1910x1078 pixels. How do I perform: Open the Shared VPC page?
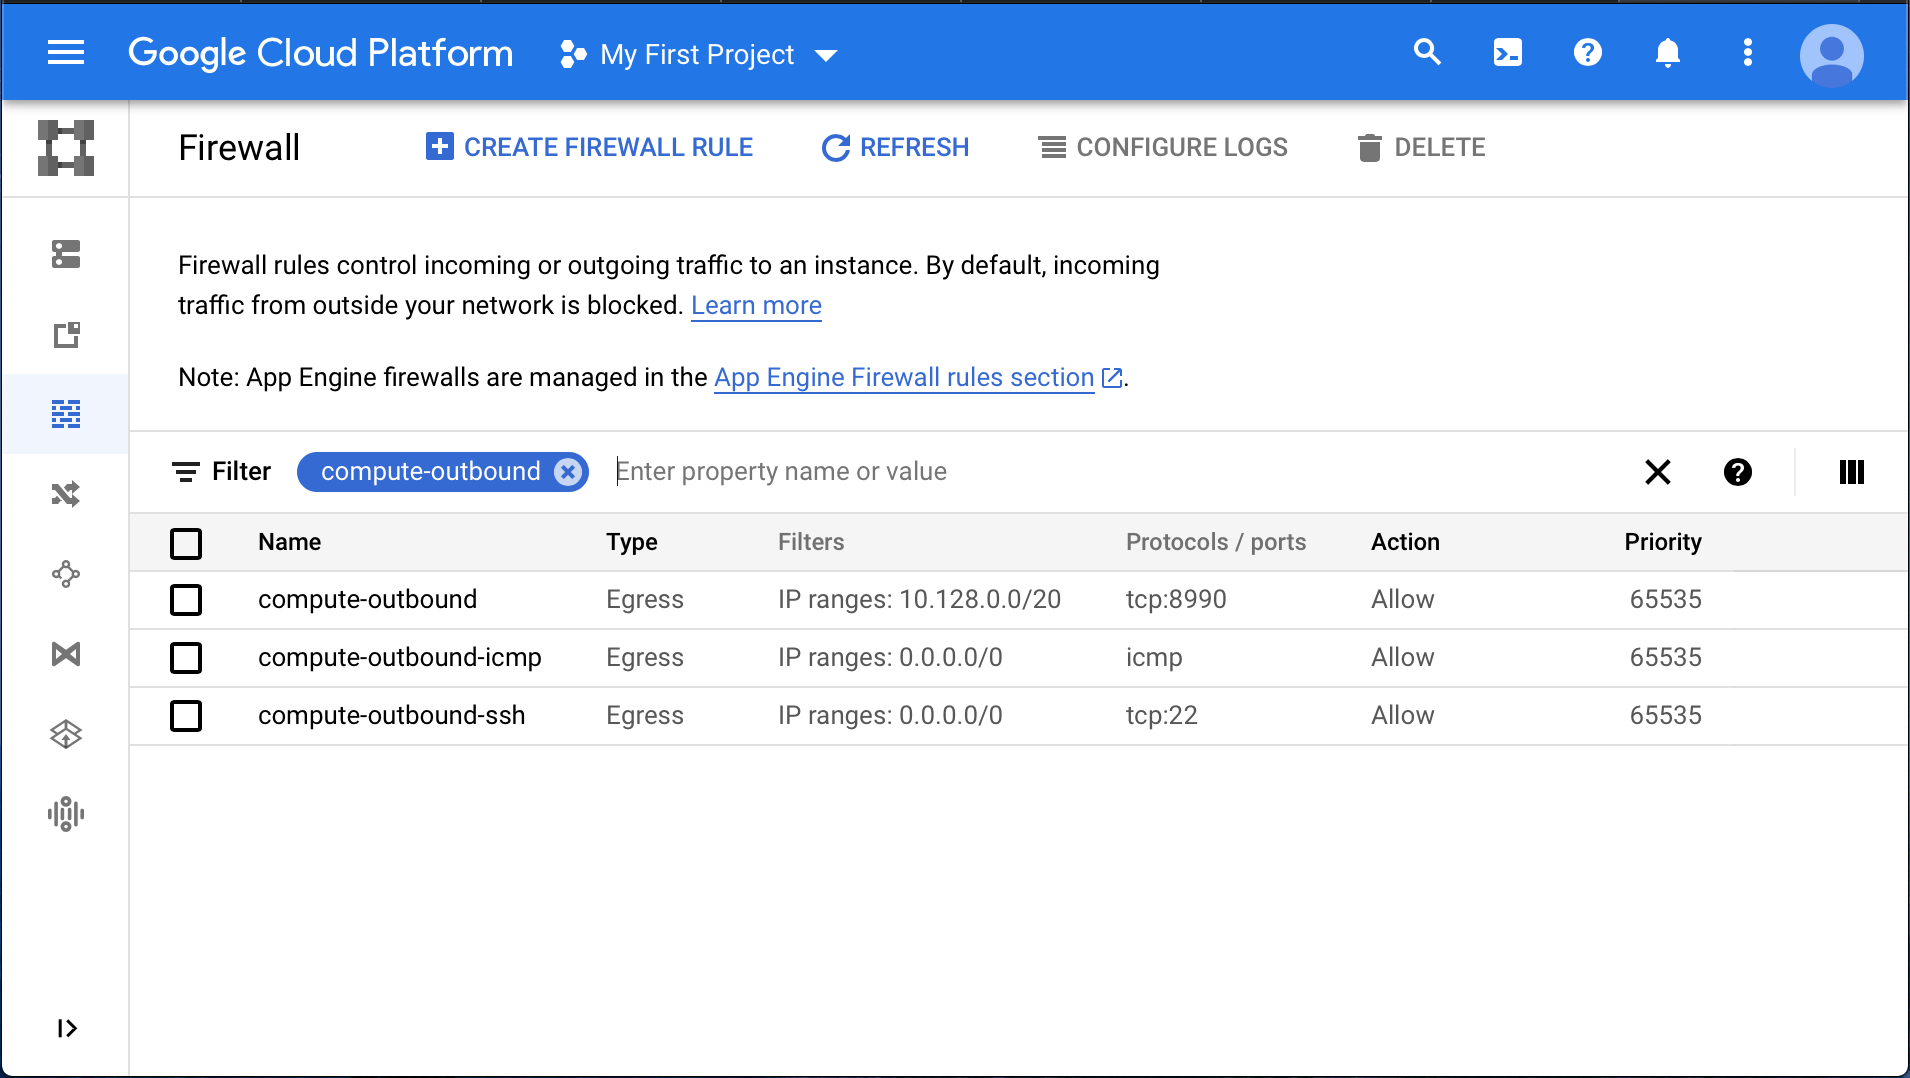66,654
